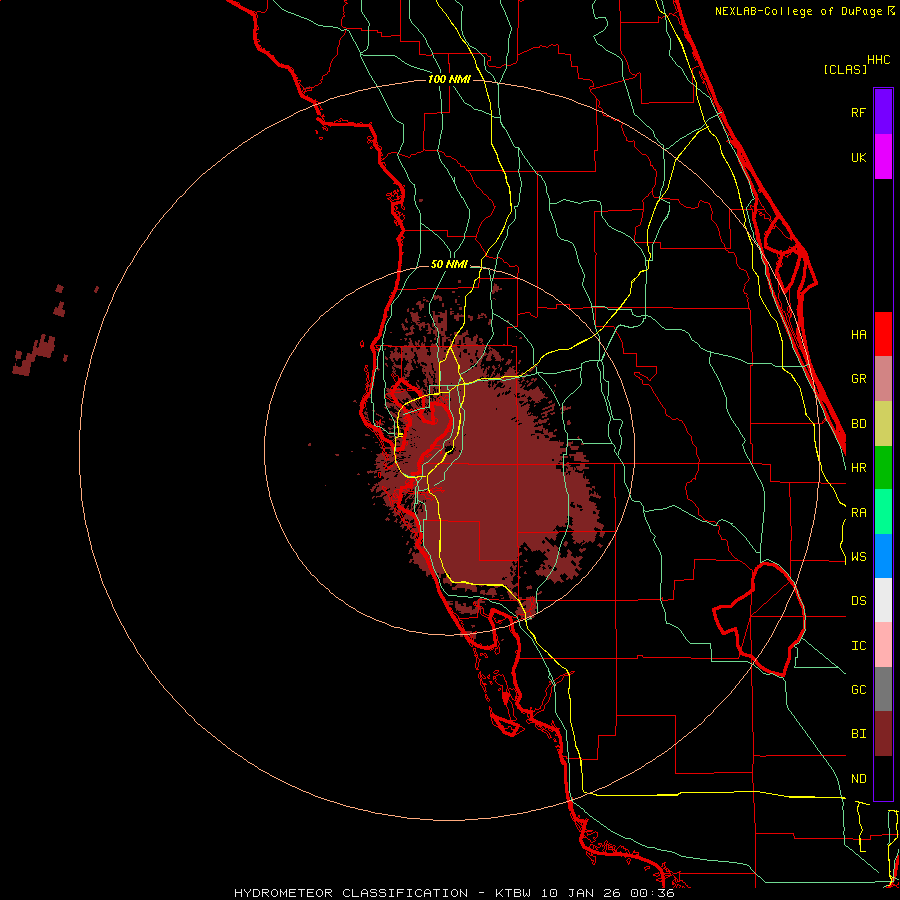
Task: Click the ND black legend swatch
Action: (883, 778)
